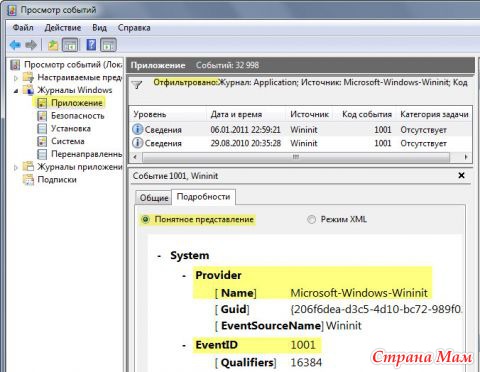Open the Действие menu

pyautogui.click(x=63, y=28)
